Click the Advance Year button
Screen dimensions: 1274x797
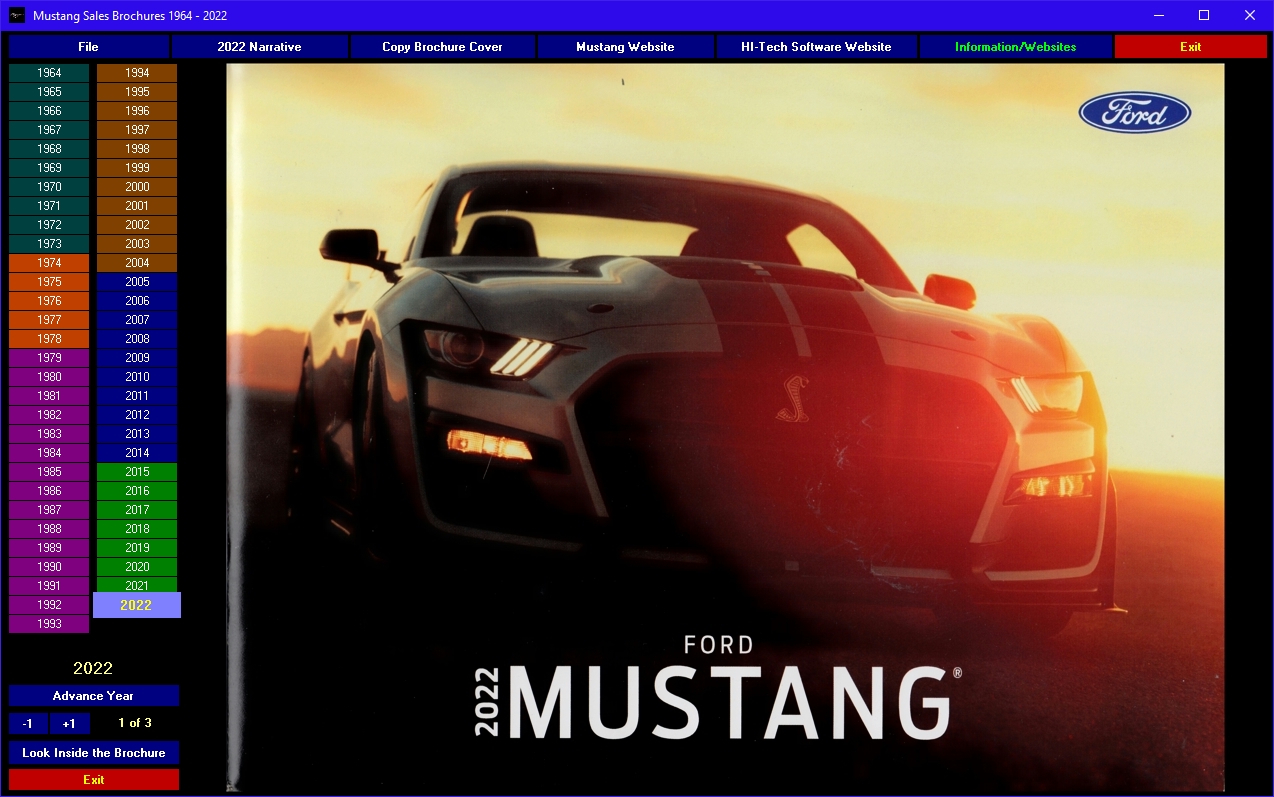94,696
